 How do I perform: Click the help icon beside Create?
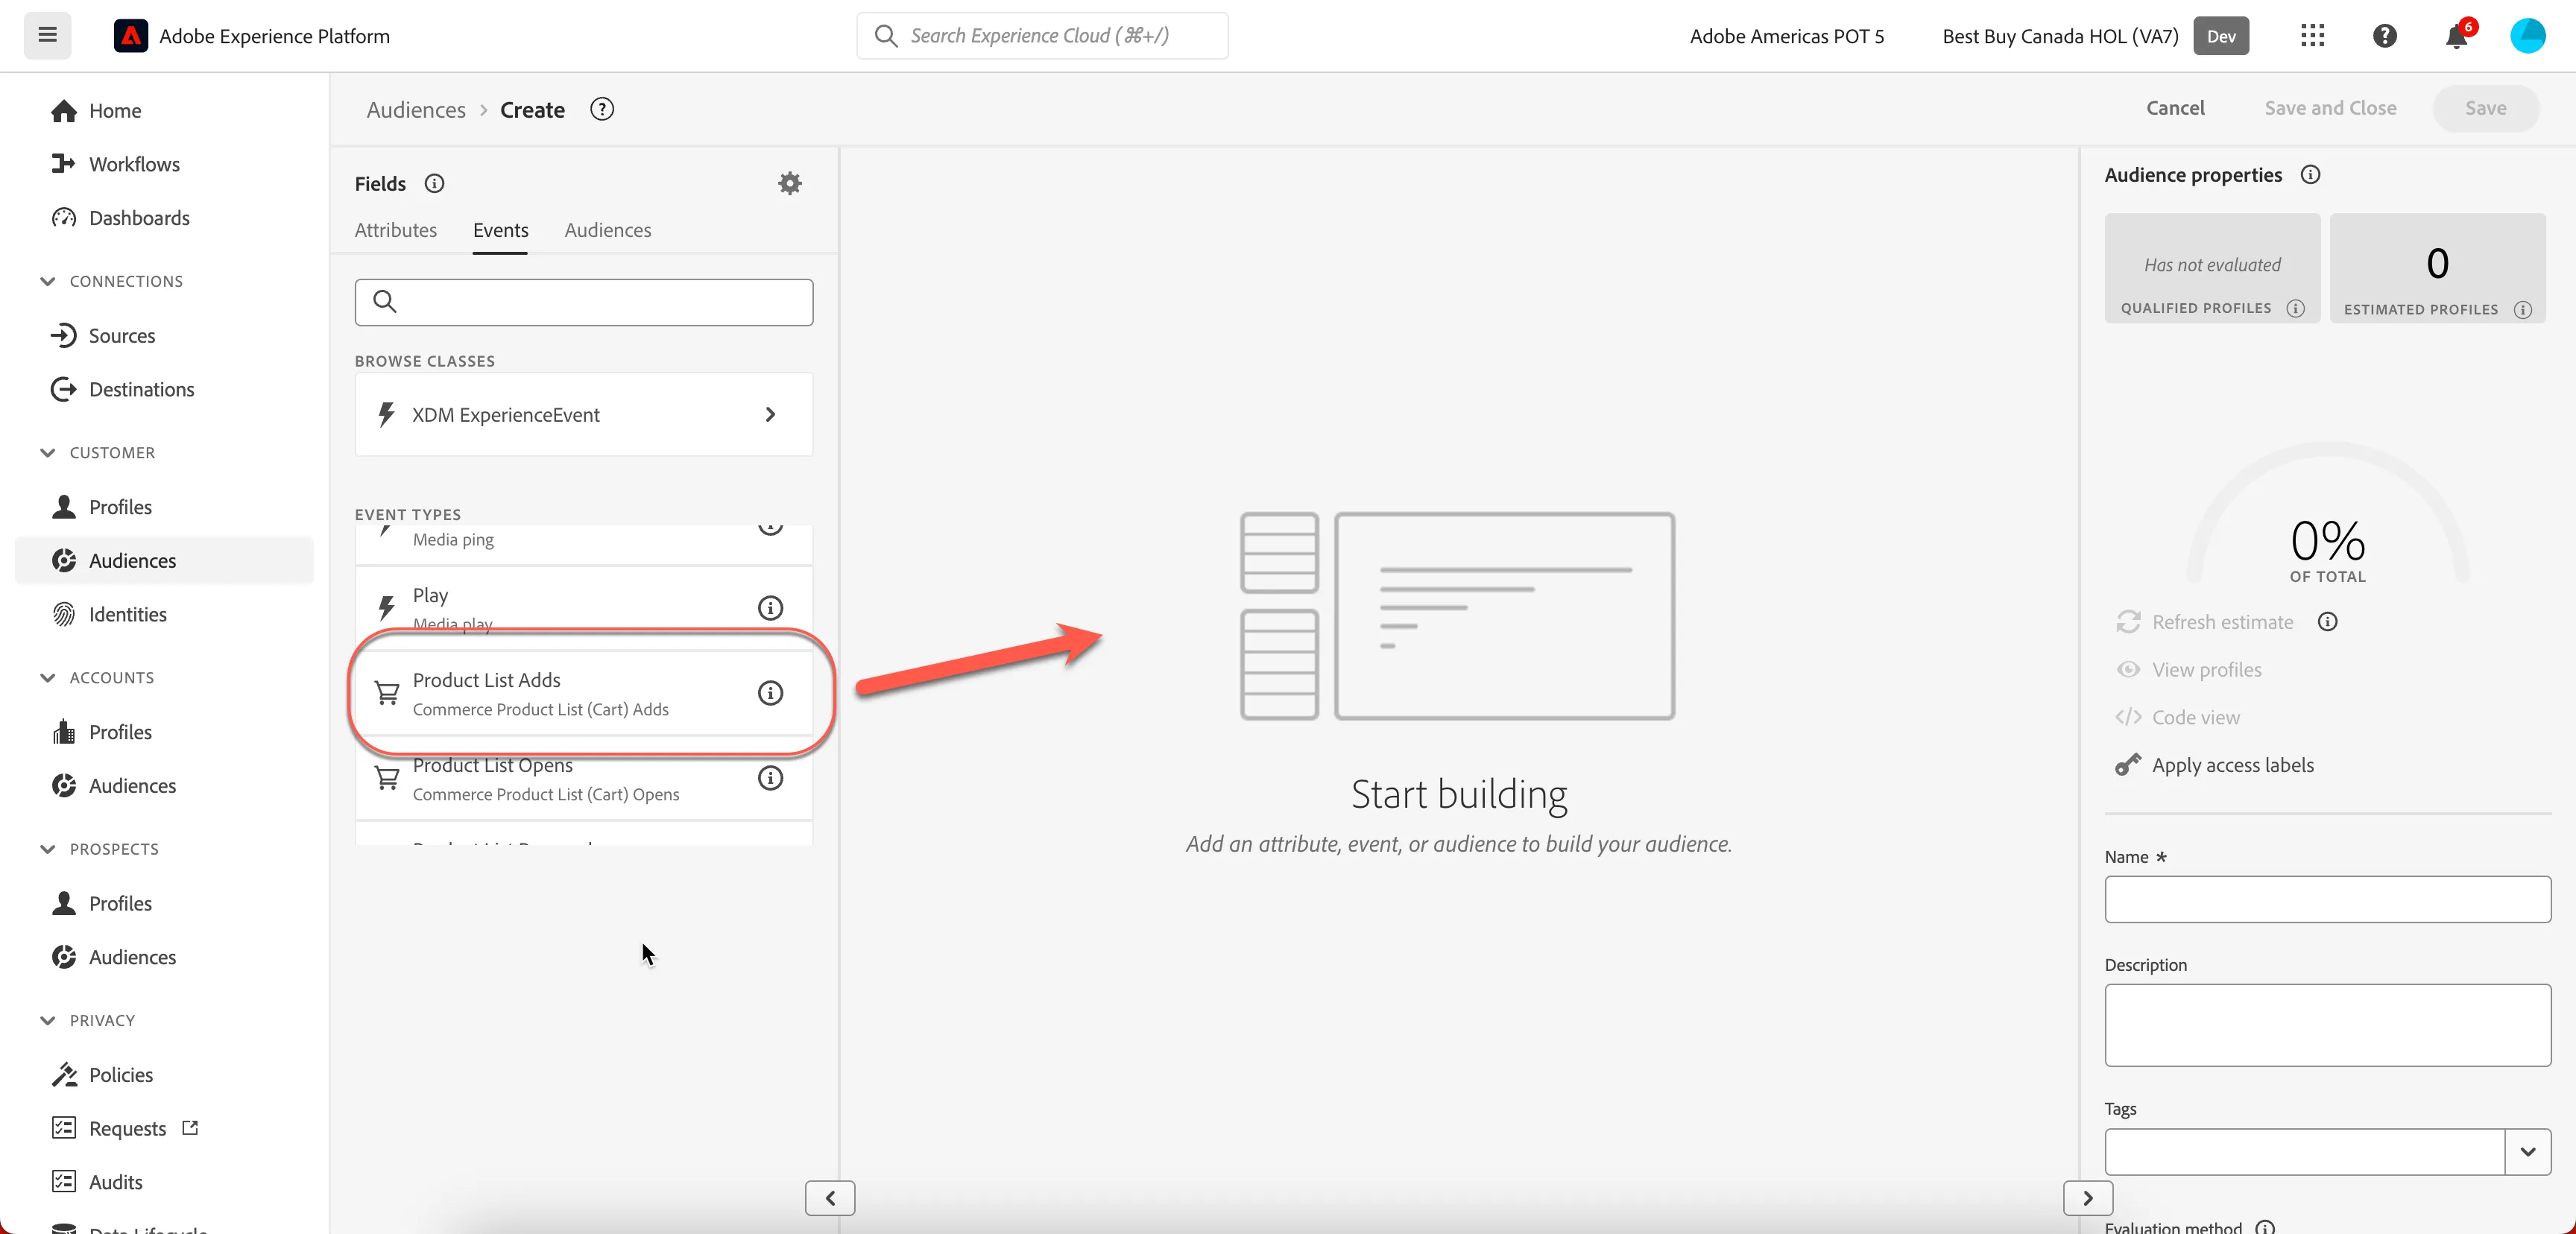click(x=601, y=109)
